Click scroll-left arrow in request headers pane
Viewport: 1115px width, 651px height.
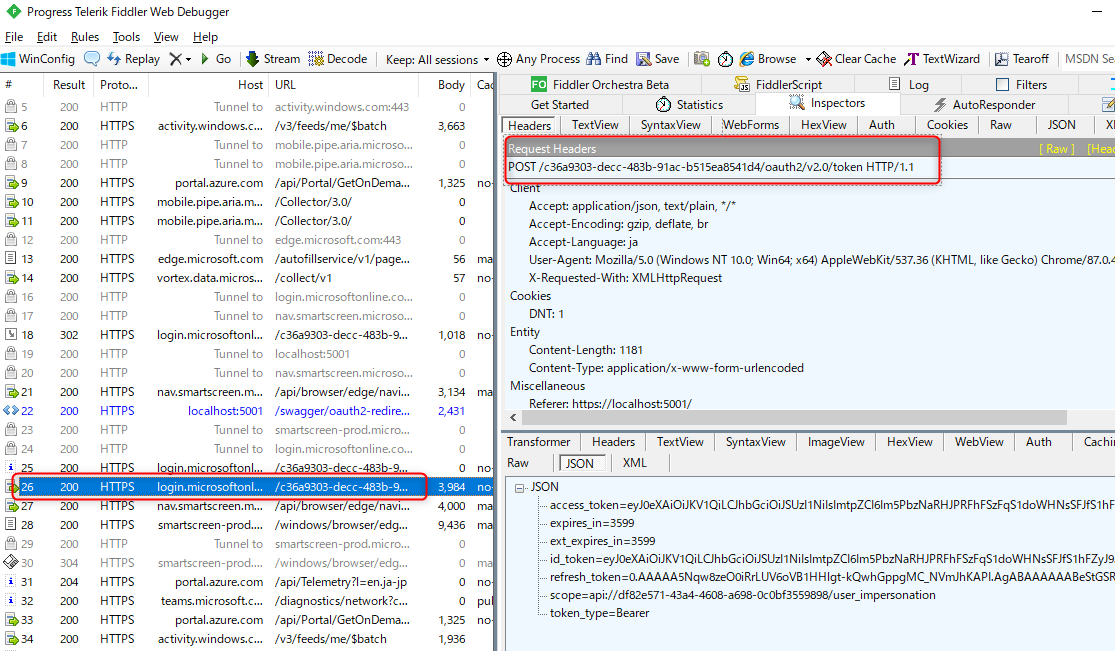click(x=513, y=418)
